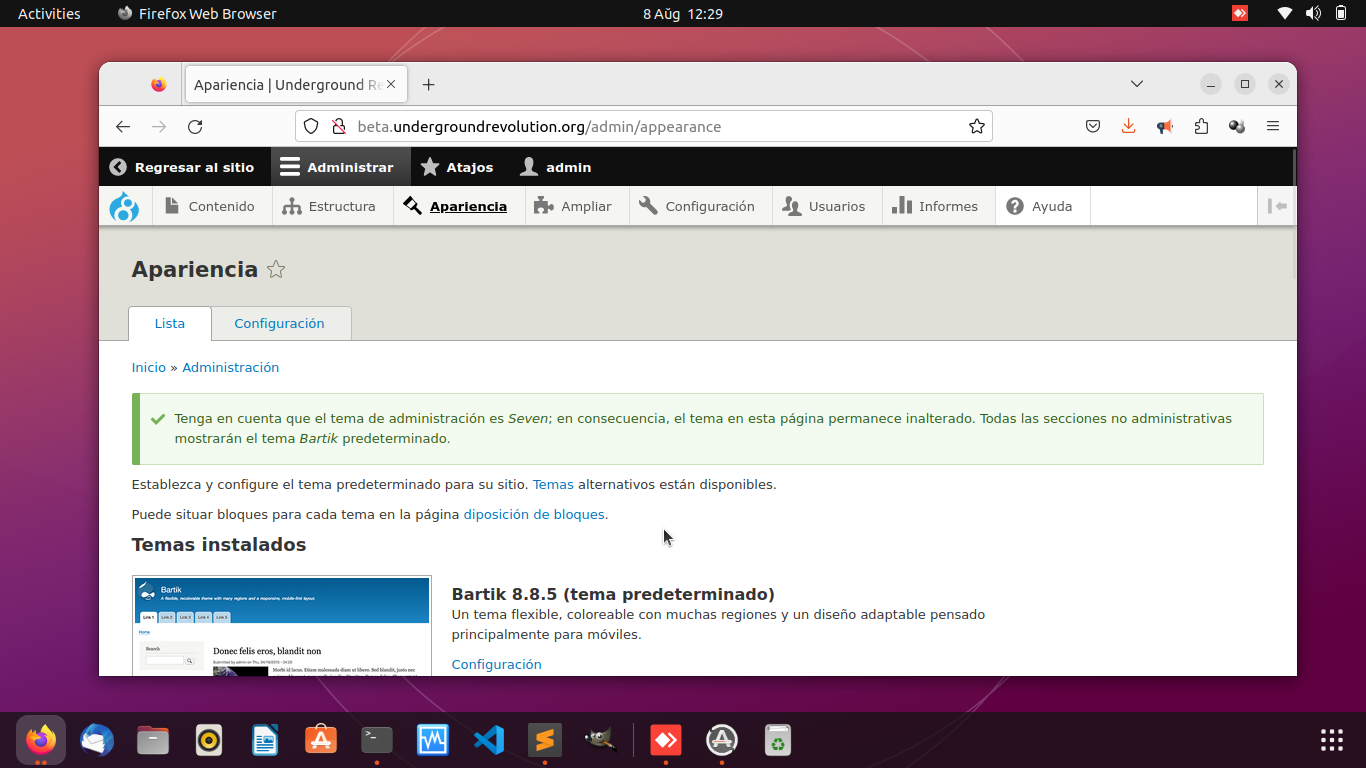Open Software Updater from the dock
Viewport: 1366px width, 768px height.
[x=722, y=740]
